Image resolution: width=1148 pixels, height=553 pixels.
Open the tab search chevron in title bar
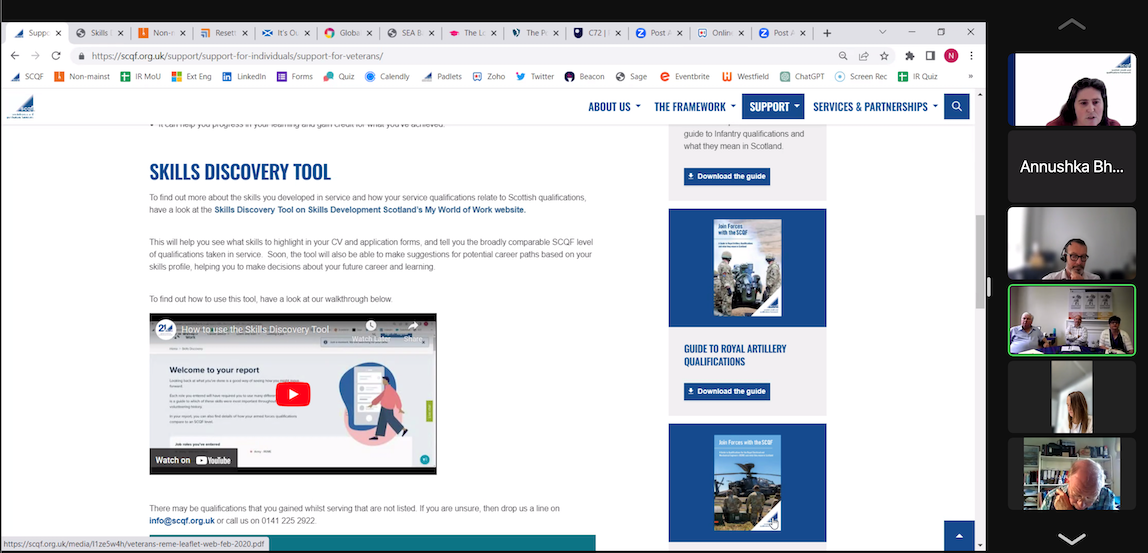[882, 32]
